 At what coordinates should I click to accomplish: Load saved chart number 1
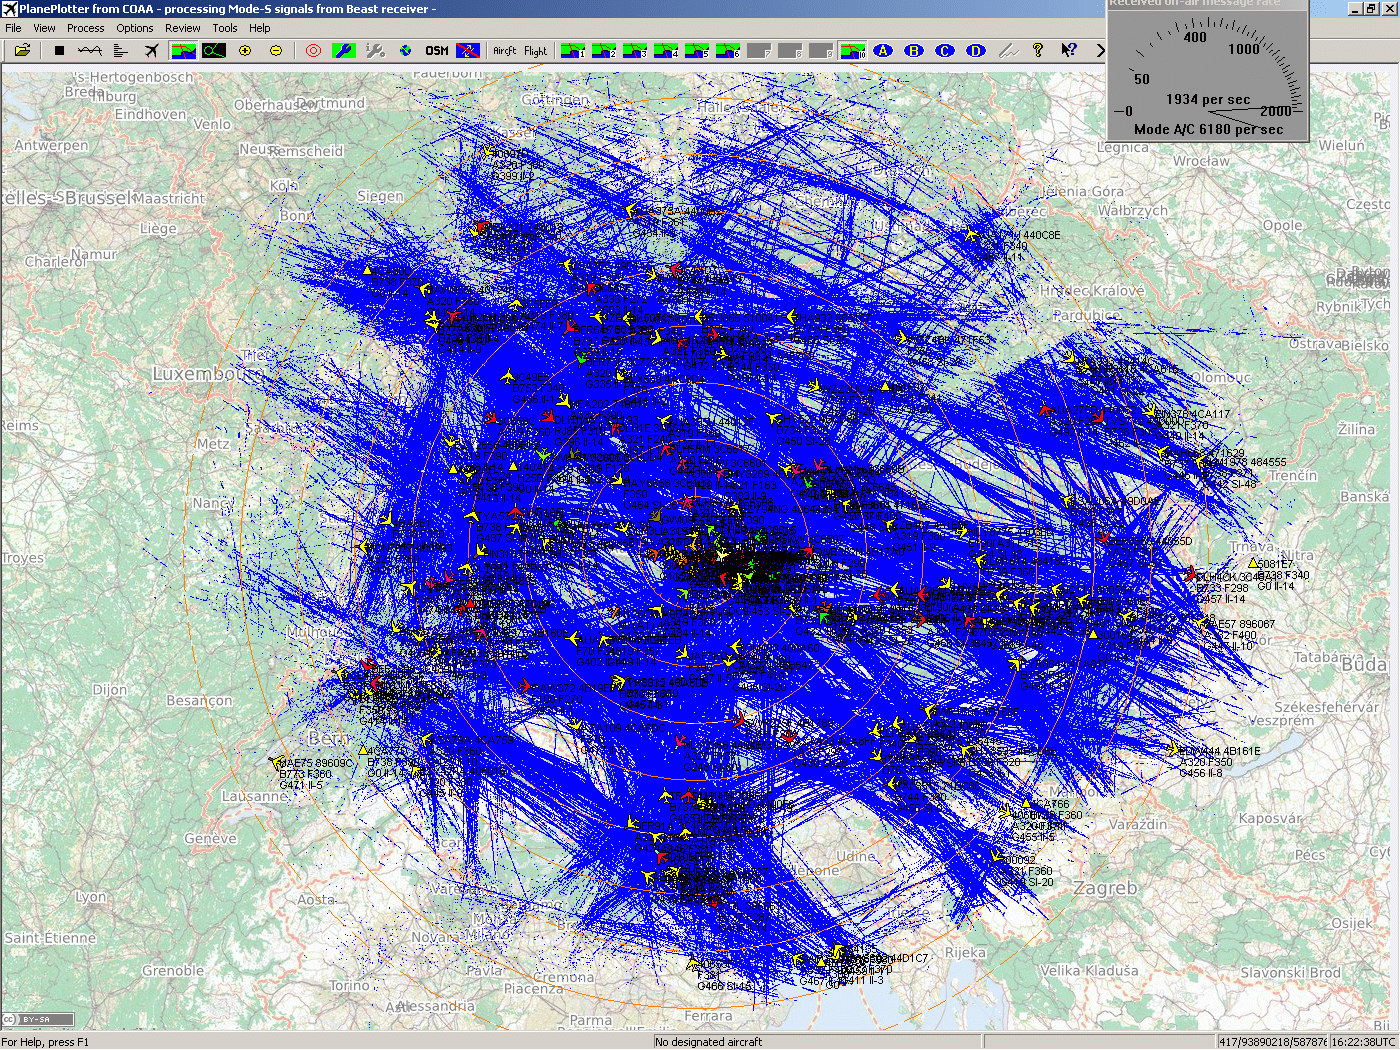pyautogui.click(x=572, y=50)
